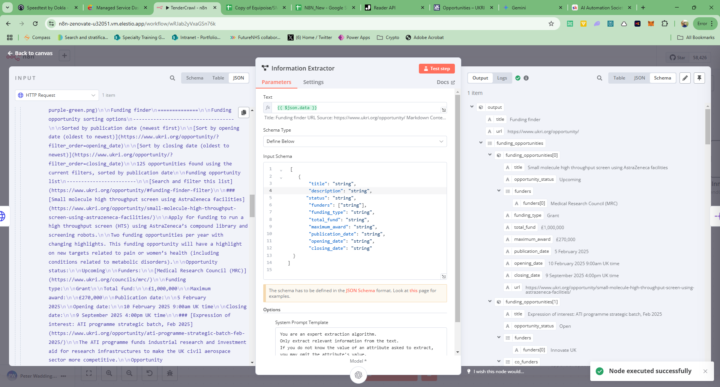Viewport: 720px width, 387px height.
Task: Go Back to canvas
Action: (30, 53)
